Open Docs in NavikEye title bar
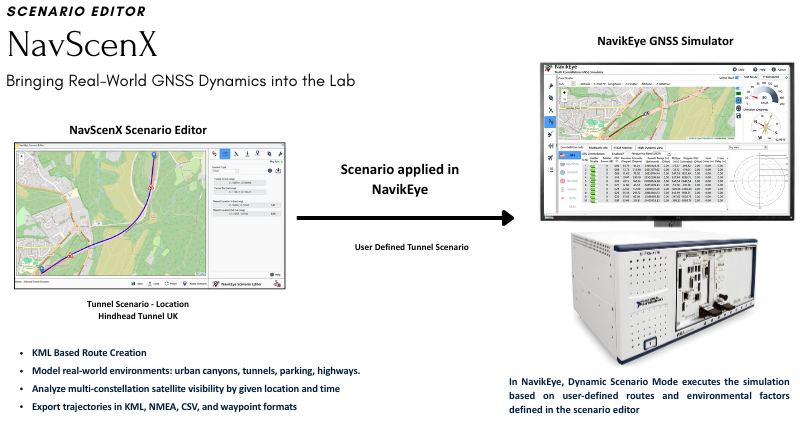Viewport: 800px width, 434px height. [739, 69]
